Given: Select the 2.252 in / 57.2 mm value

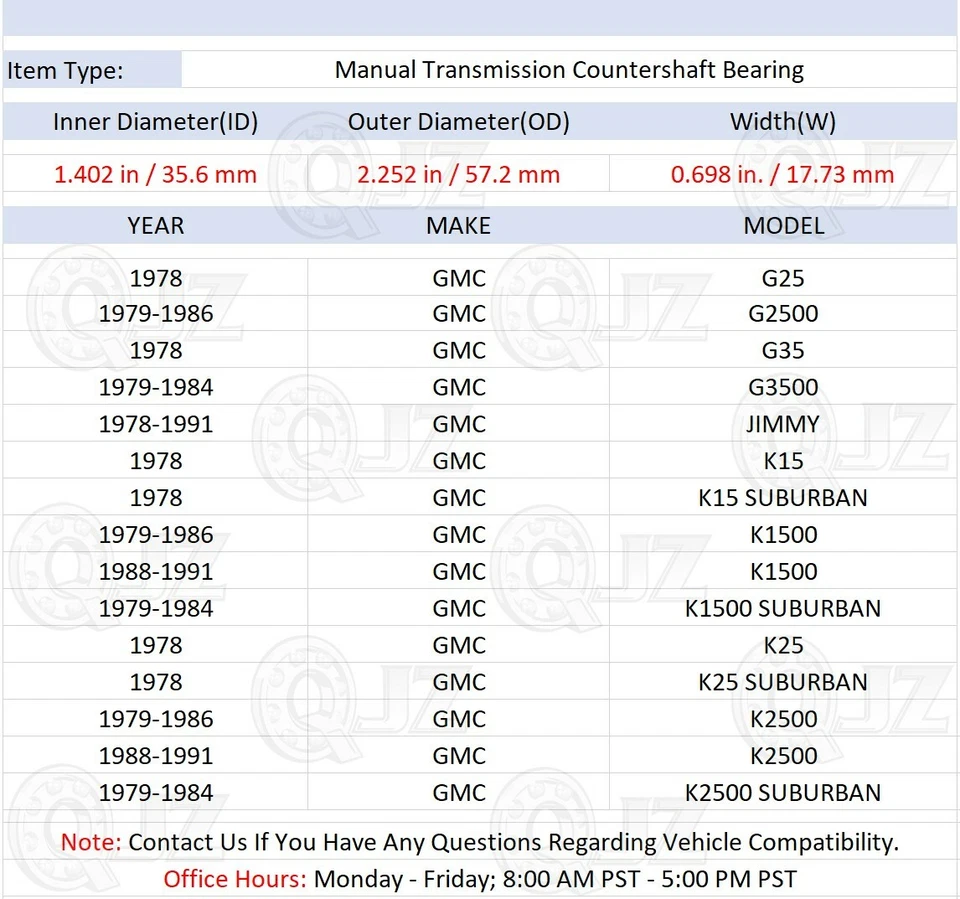Looking at the screenshot, I should [x=458, y=173].
